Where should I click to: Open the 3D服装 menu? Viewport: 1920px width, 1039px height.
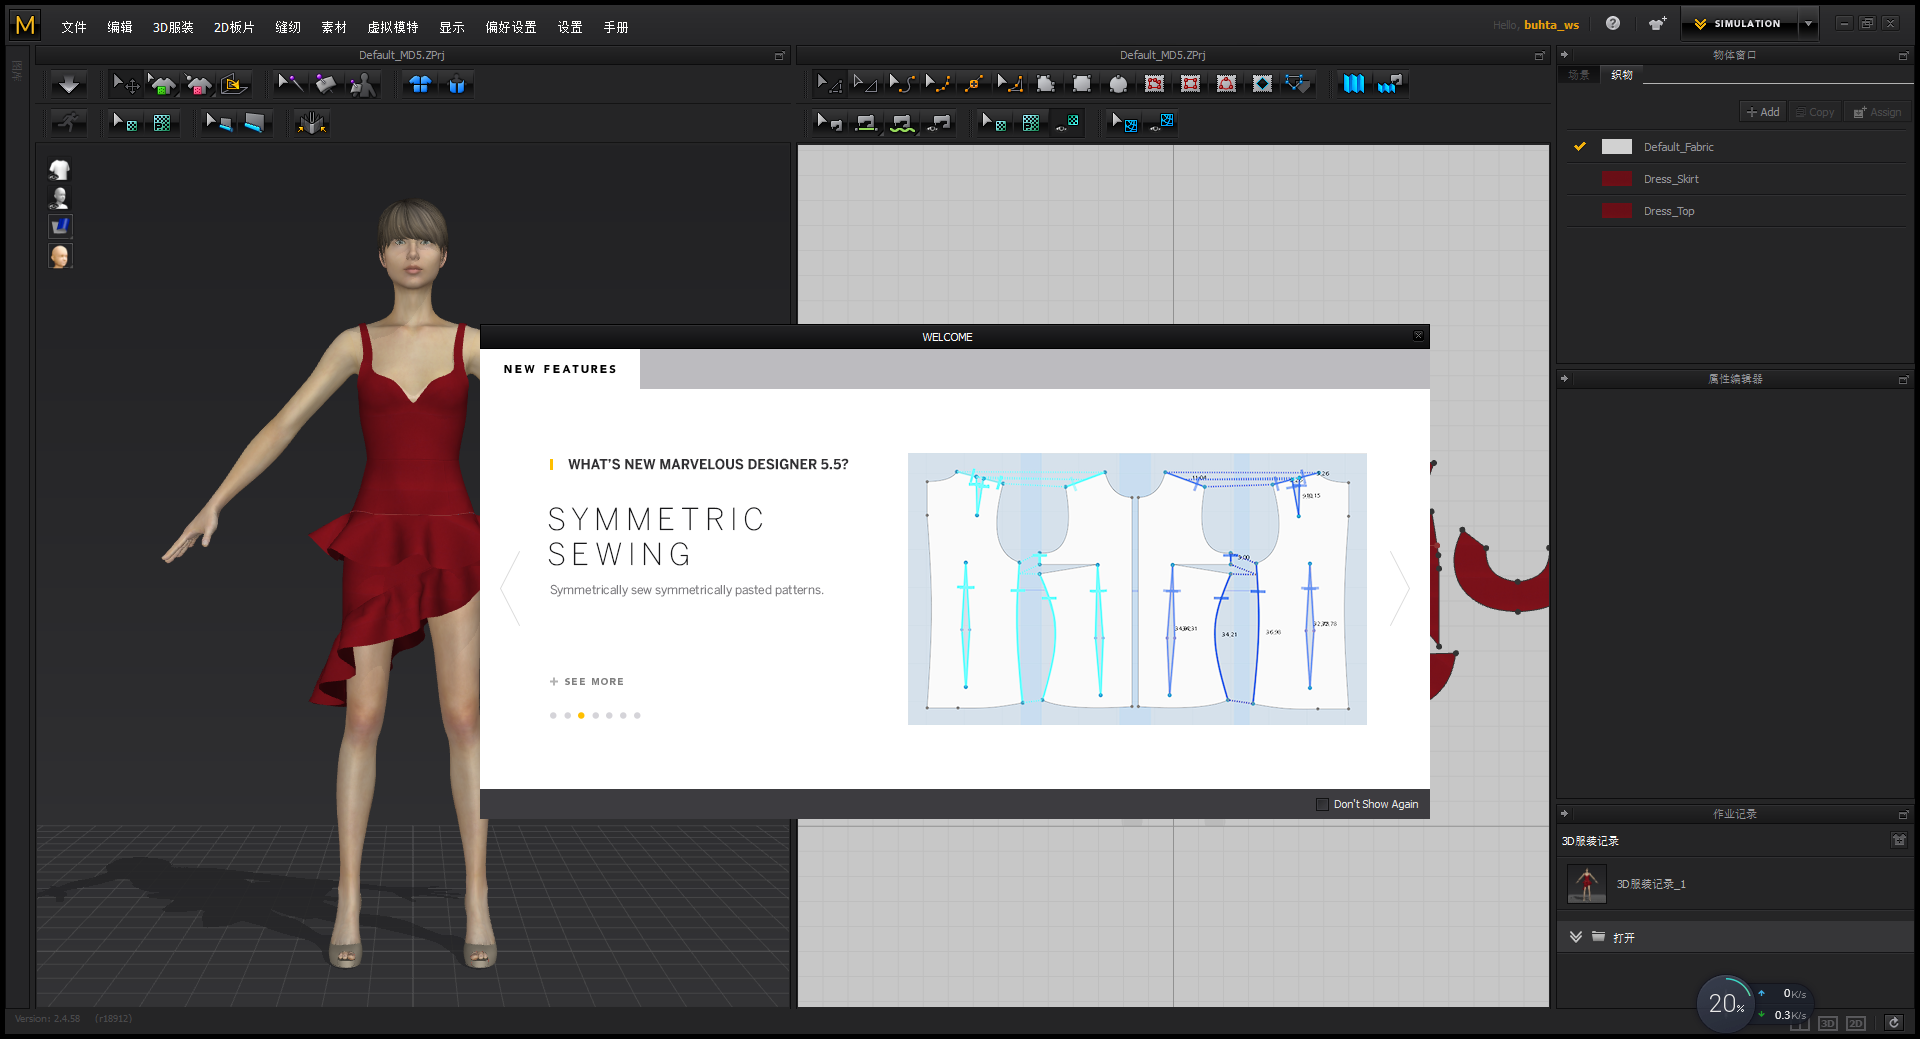coord(173,27)
